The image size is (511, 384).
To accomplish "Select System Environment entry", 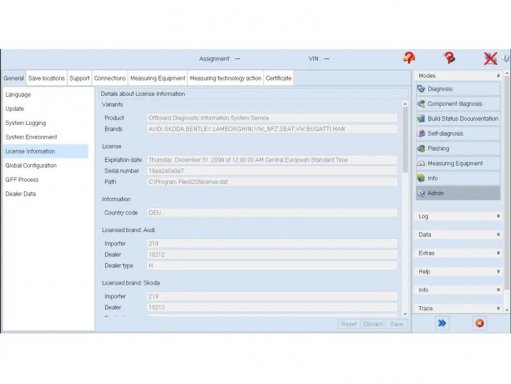I will coord(46,137).
